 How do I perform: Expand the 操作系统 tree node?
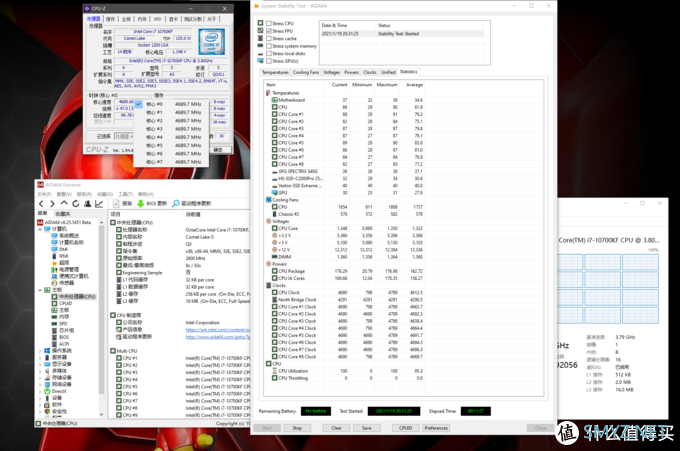click(40, 351)
